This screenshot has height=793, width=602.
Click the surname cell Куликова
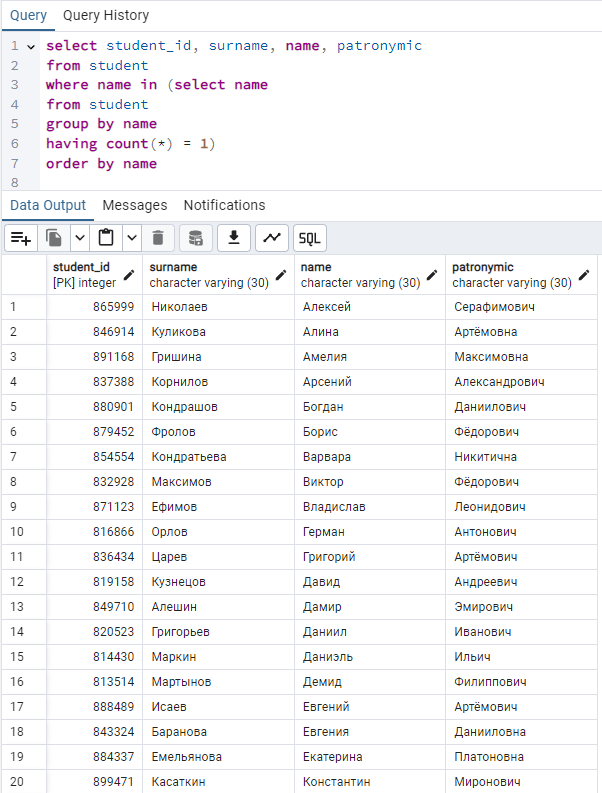pyautogui.click(x=219, y=332)
